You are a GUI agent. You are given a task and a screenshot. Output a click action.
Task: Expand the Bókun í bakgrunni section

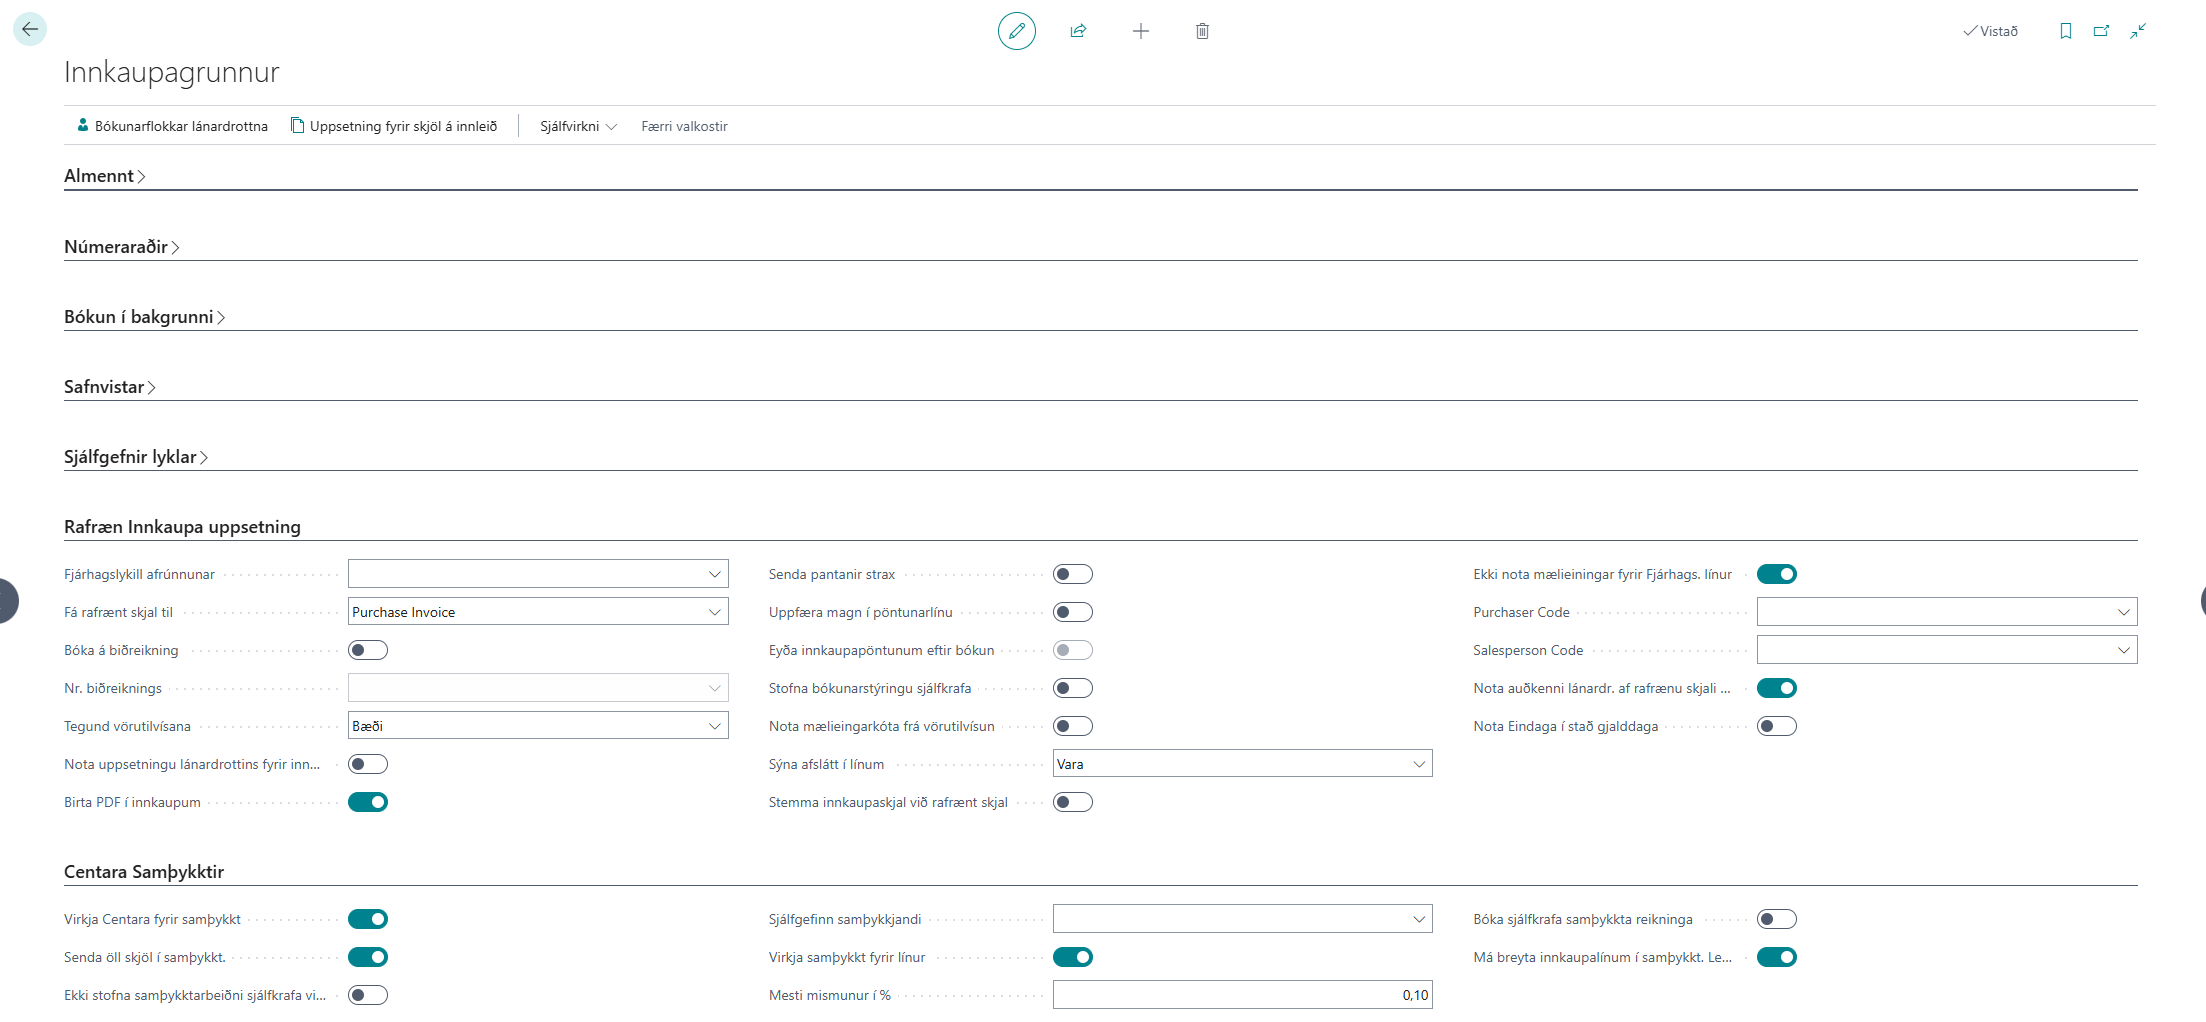(145, 317)
